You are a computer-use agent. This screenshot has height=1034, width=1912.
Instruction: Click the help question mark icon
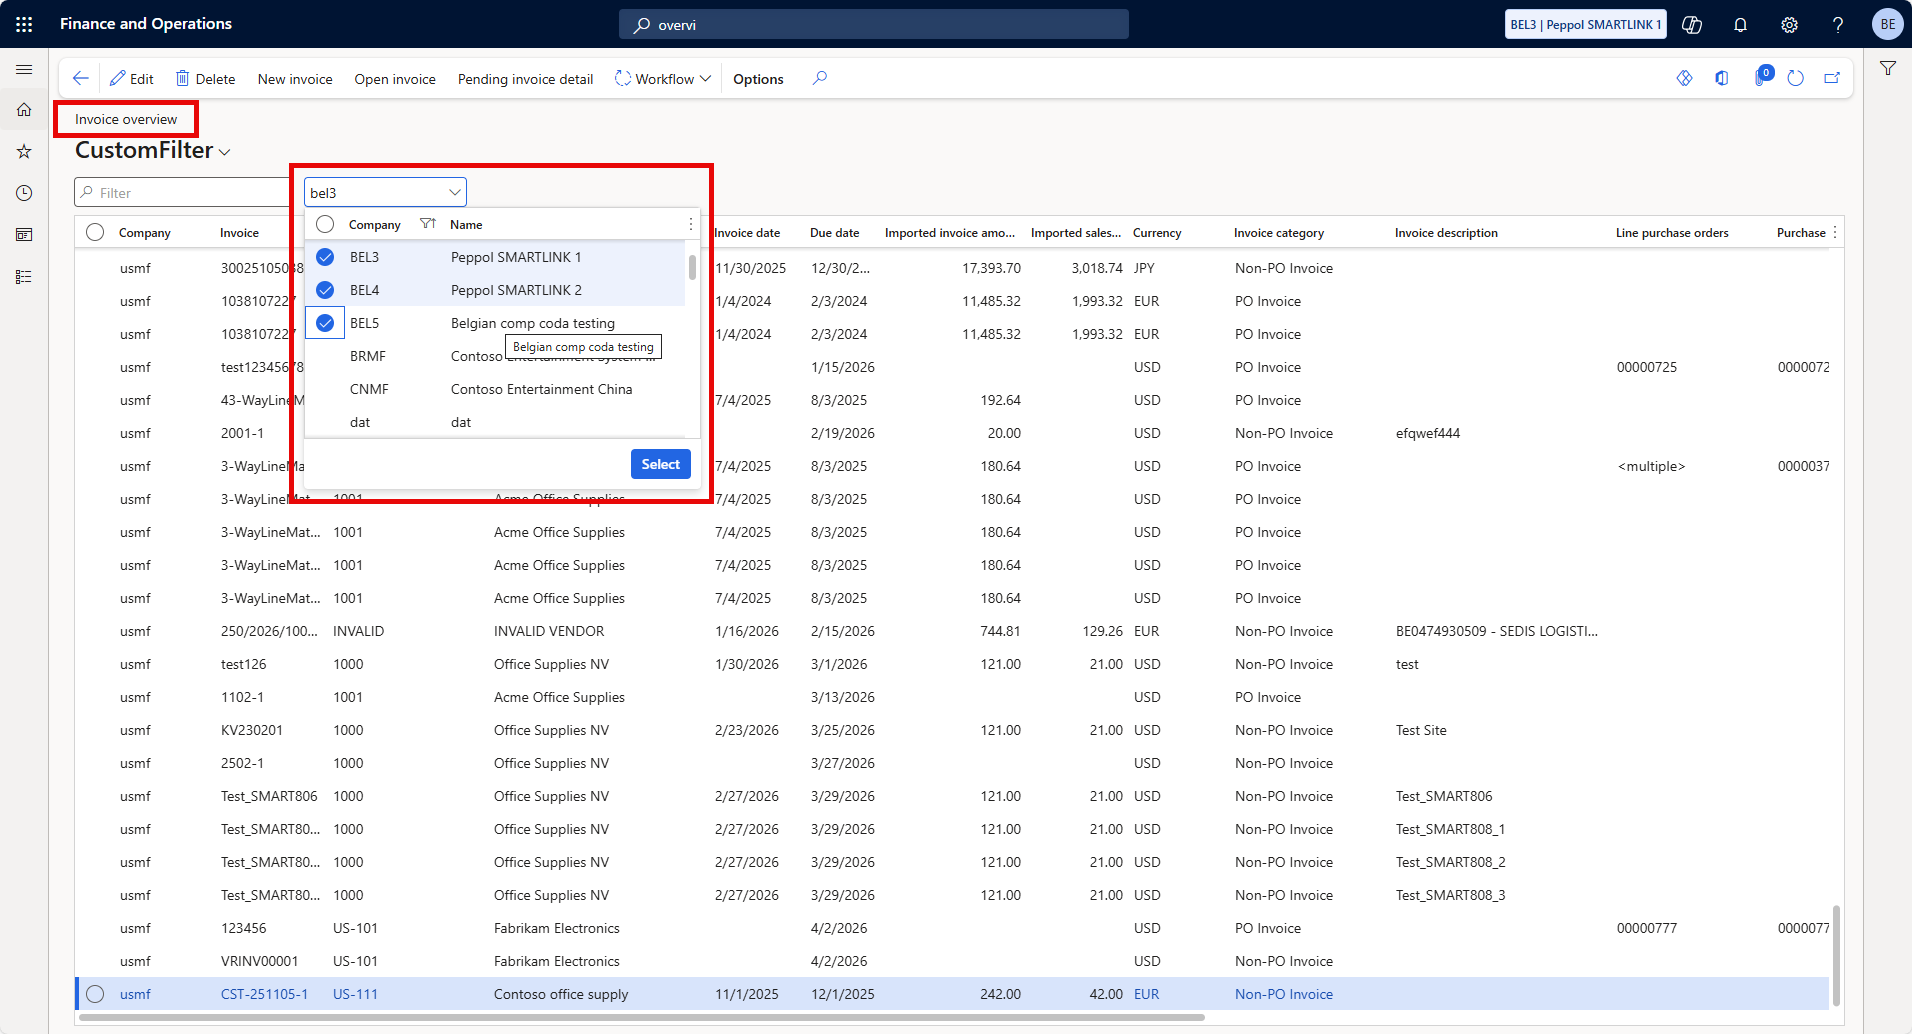pyautogui.click(x=1838, y=25)
